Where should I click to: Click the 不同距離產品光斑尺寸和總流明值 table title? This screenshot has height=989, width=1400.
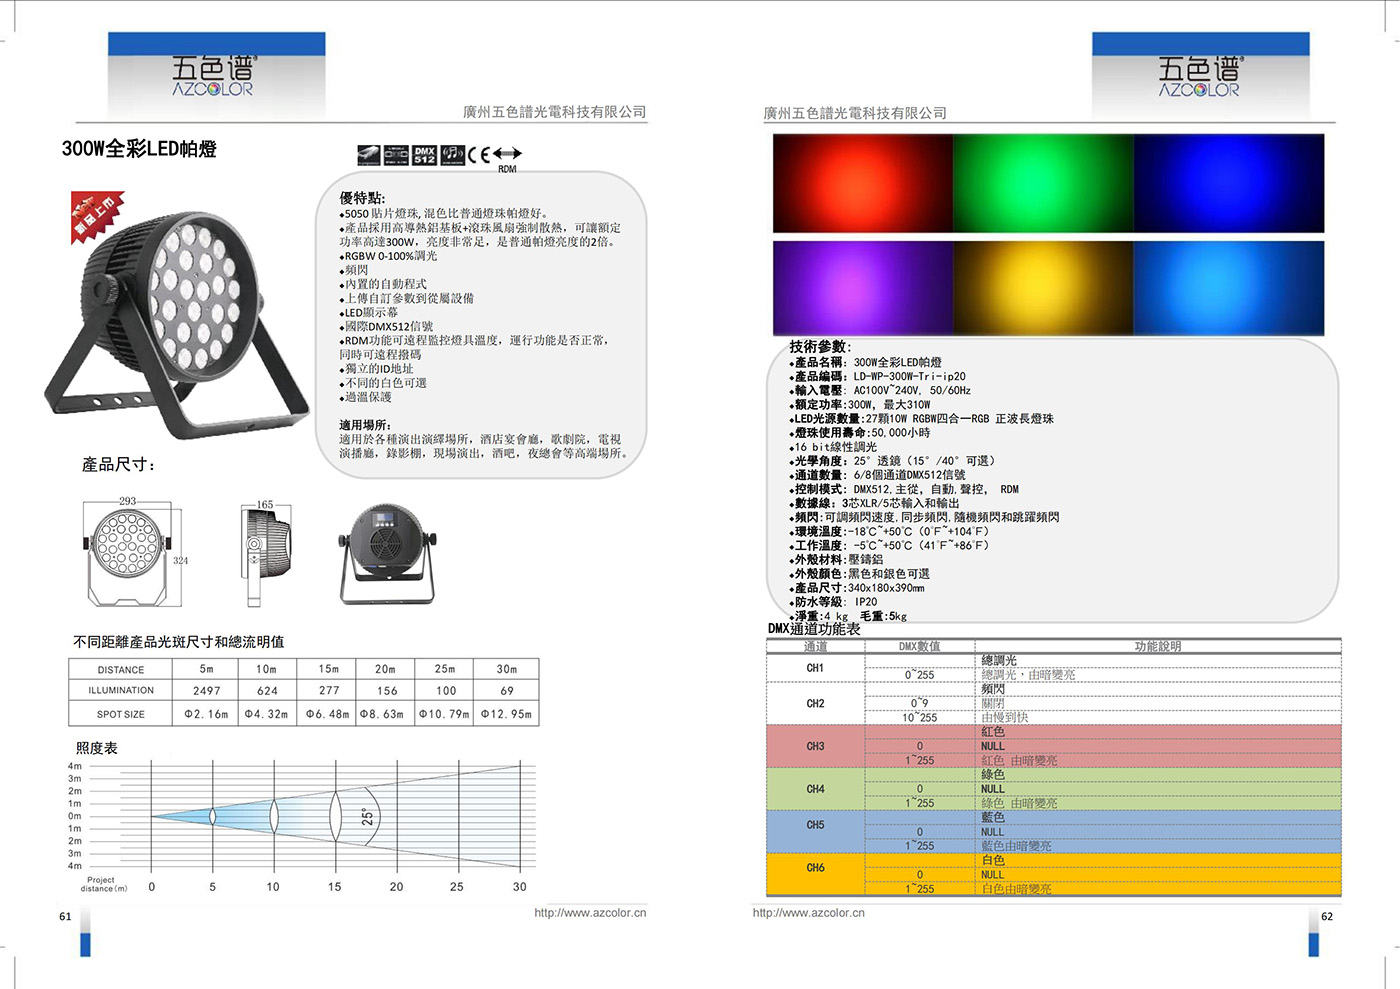(179, 642)
